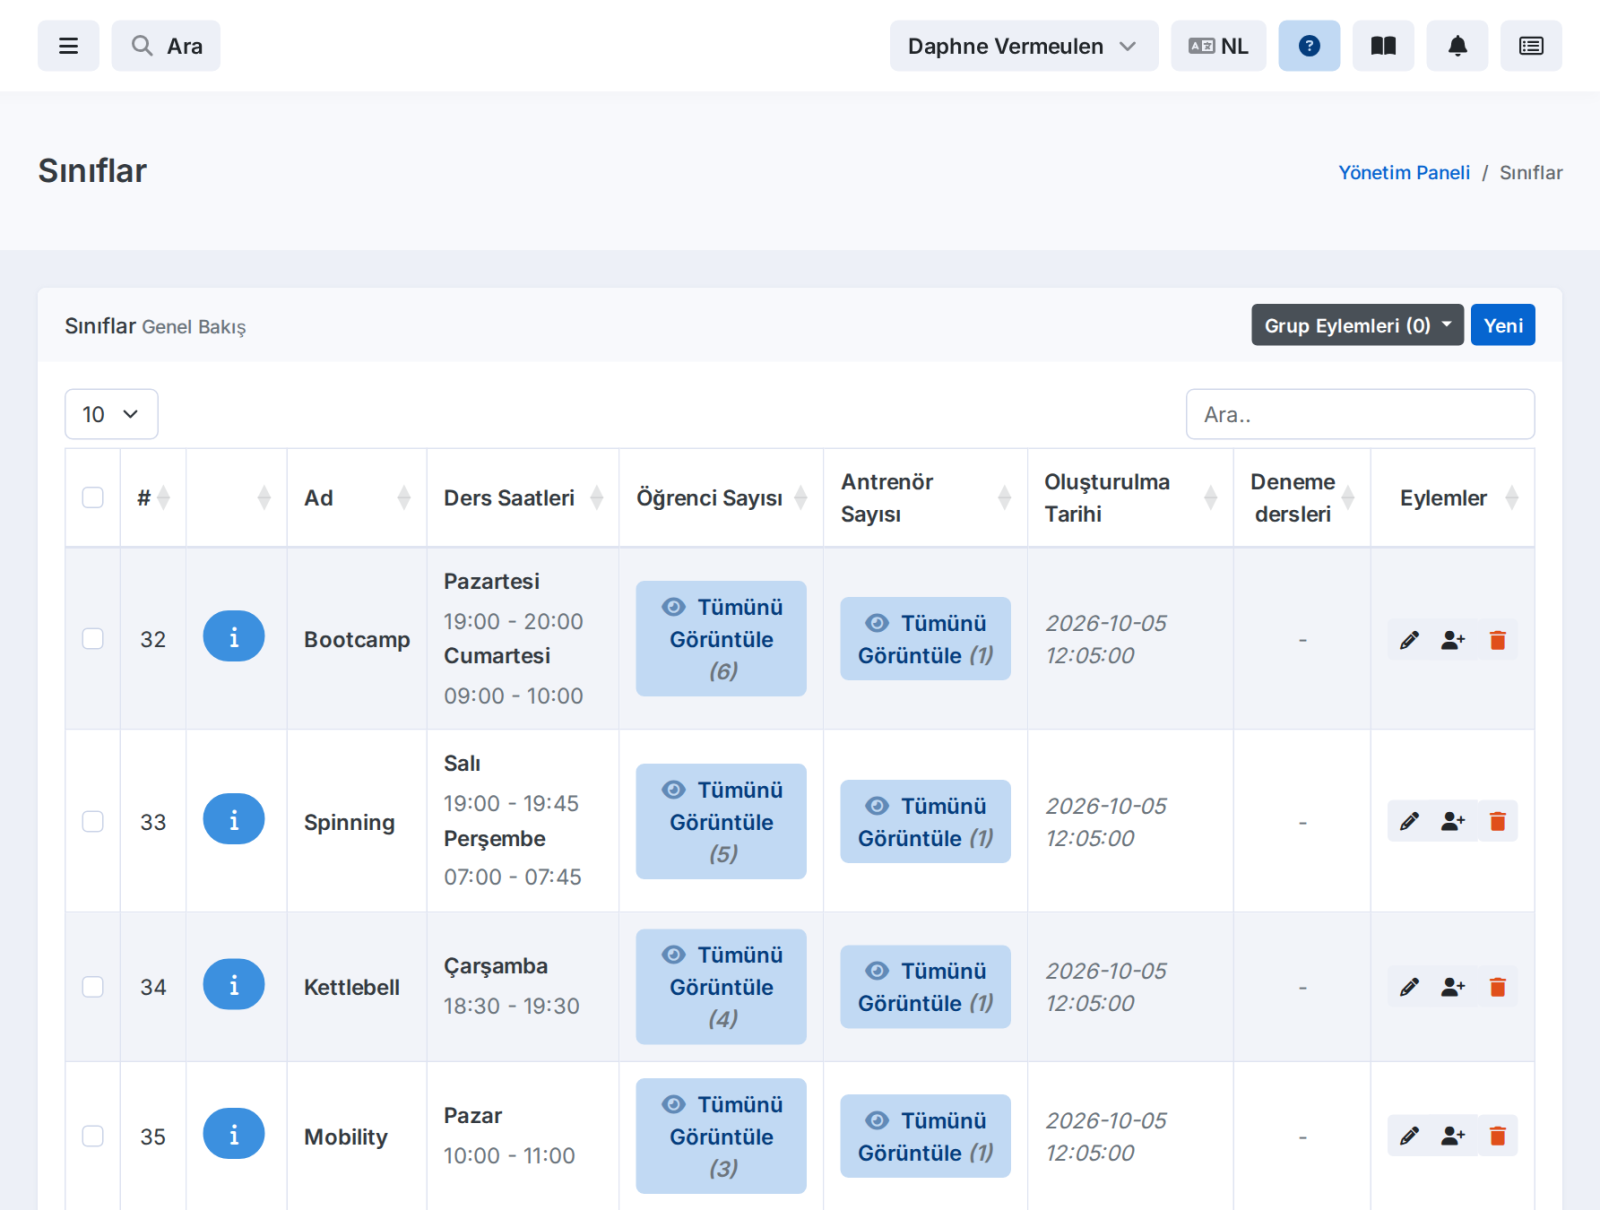
Task: Edit the Mobility class with pencil icon
Action: (x=1409, y=1136)
